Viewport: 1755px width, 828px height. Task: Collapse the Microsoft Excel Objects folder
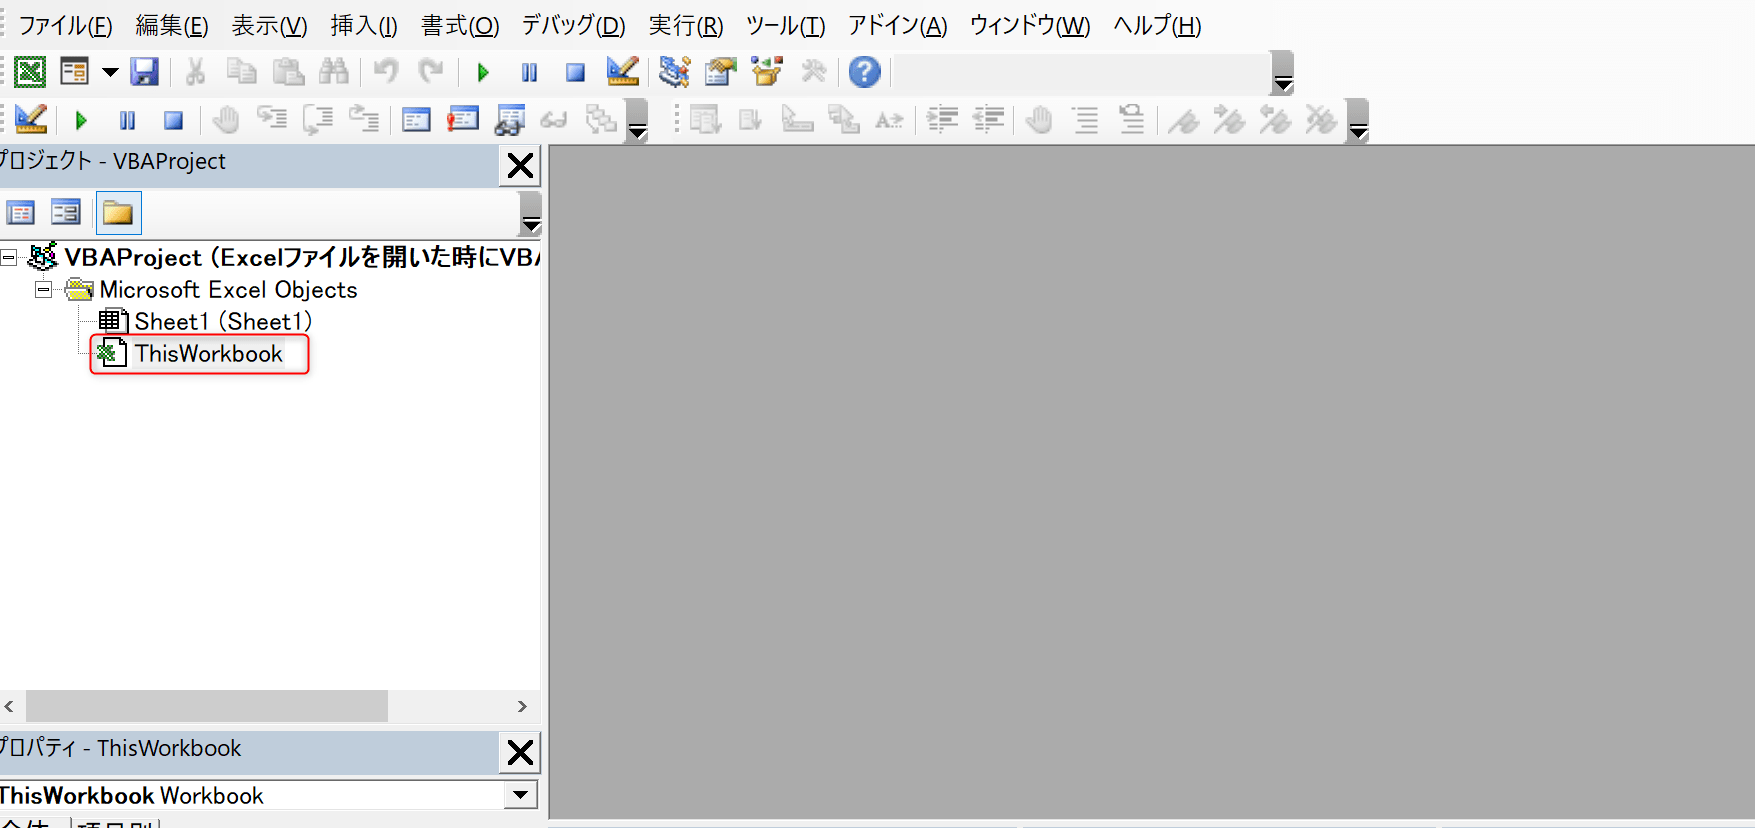(x=43, y=290)
